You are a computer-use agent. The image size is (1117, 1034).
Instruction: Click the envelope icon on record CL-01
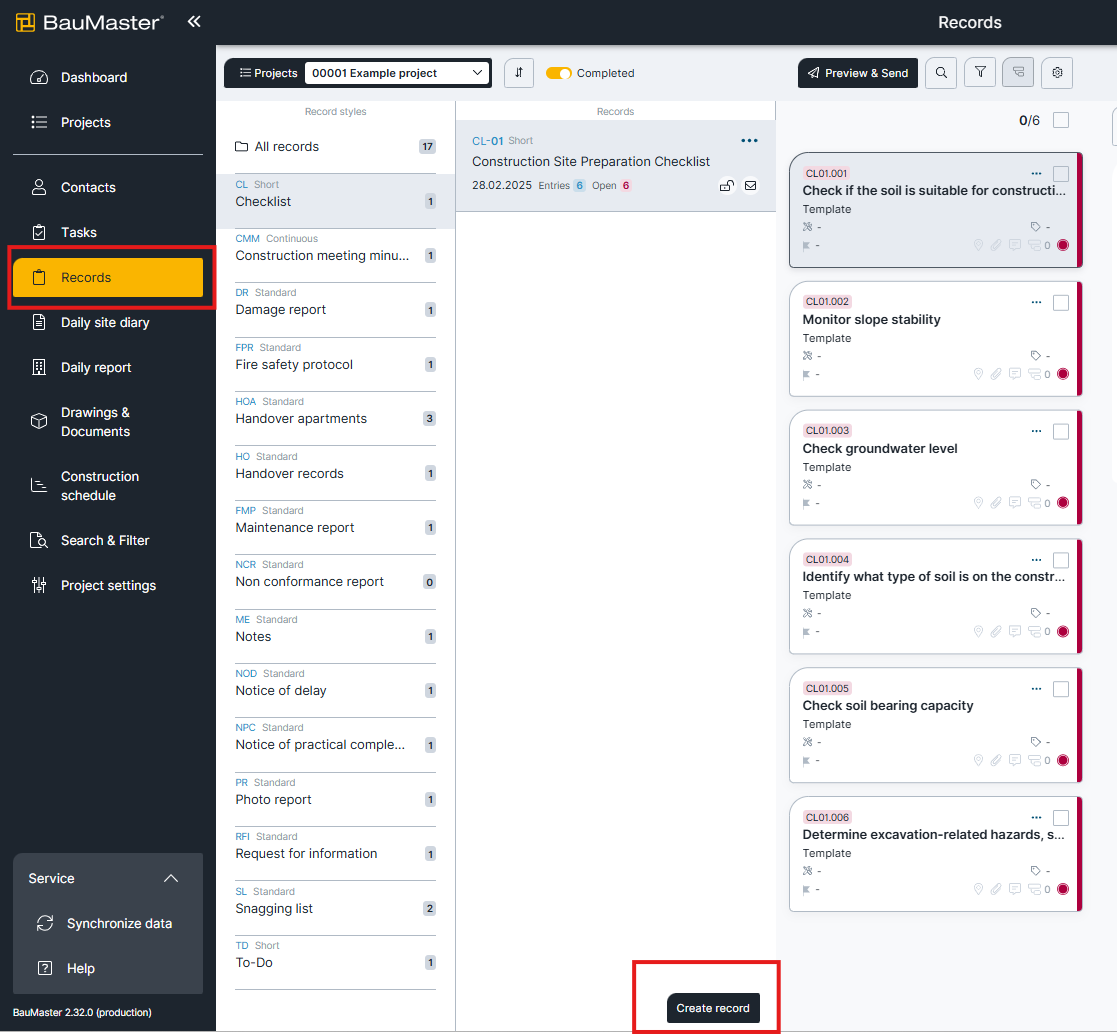tap(751, 186)
